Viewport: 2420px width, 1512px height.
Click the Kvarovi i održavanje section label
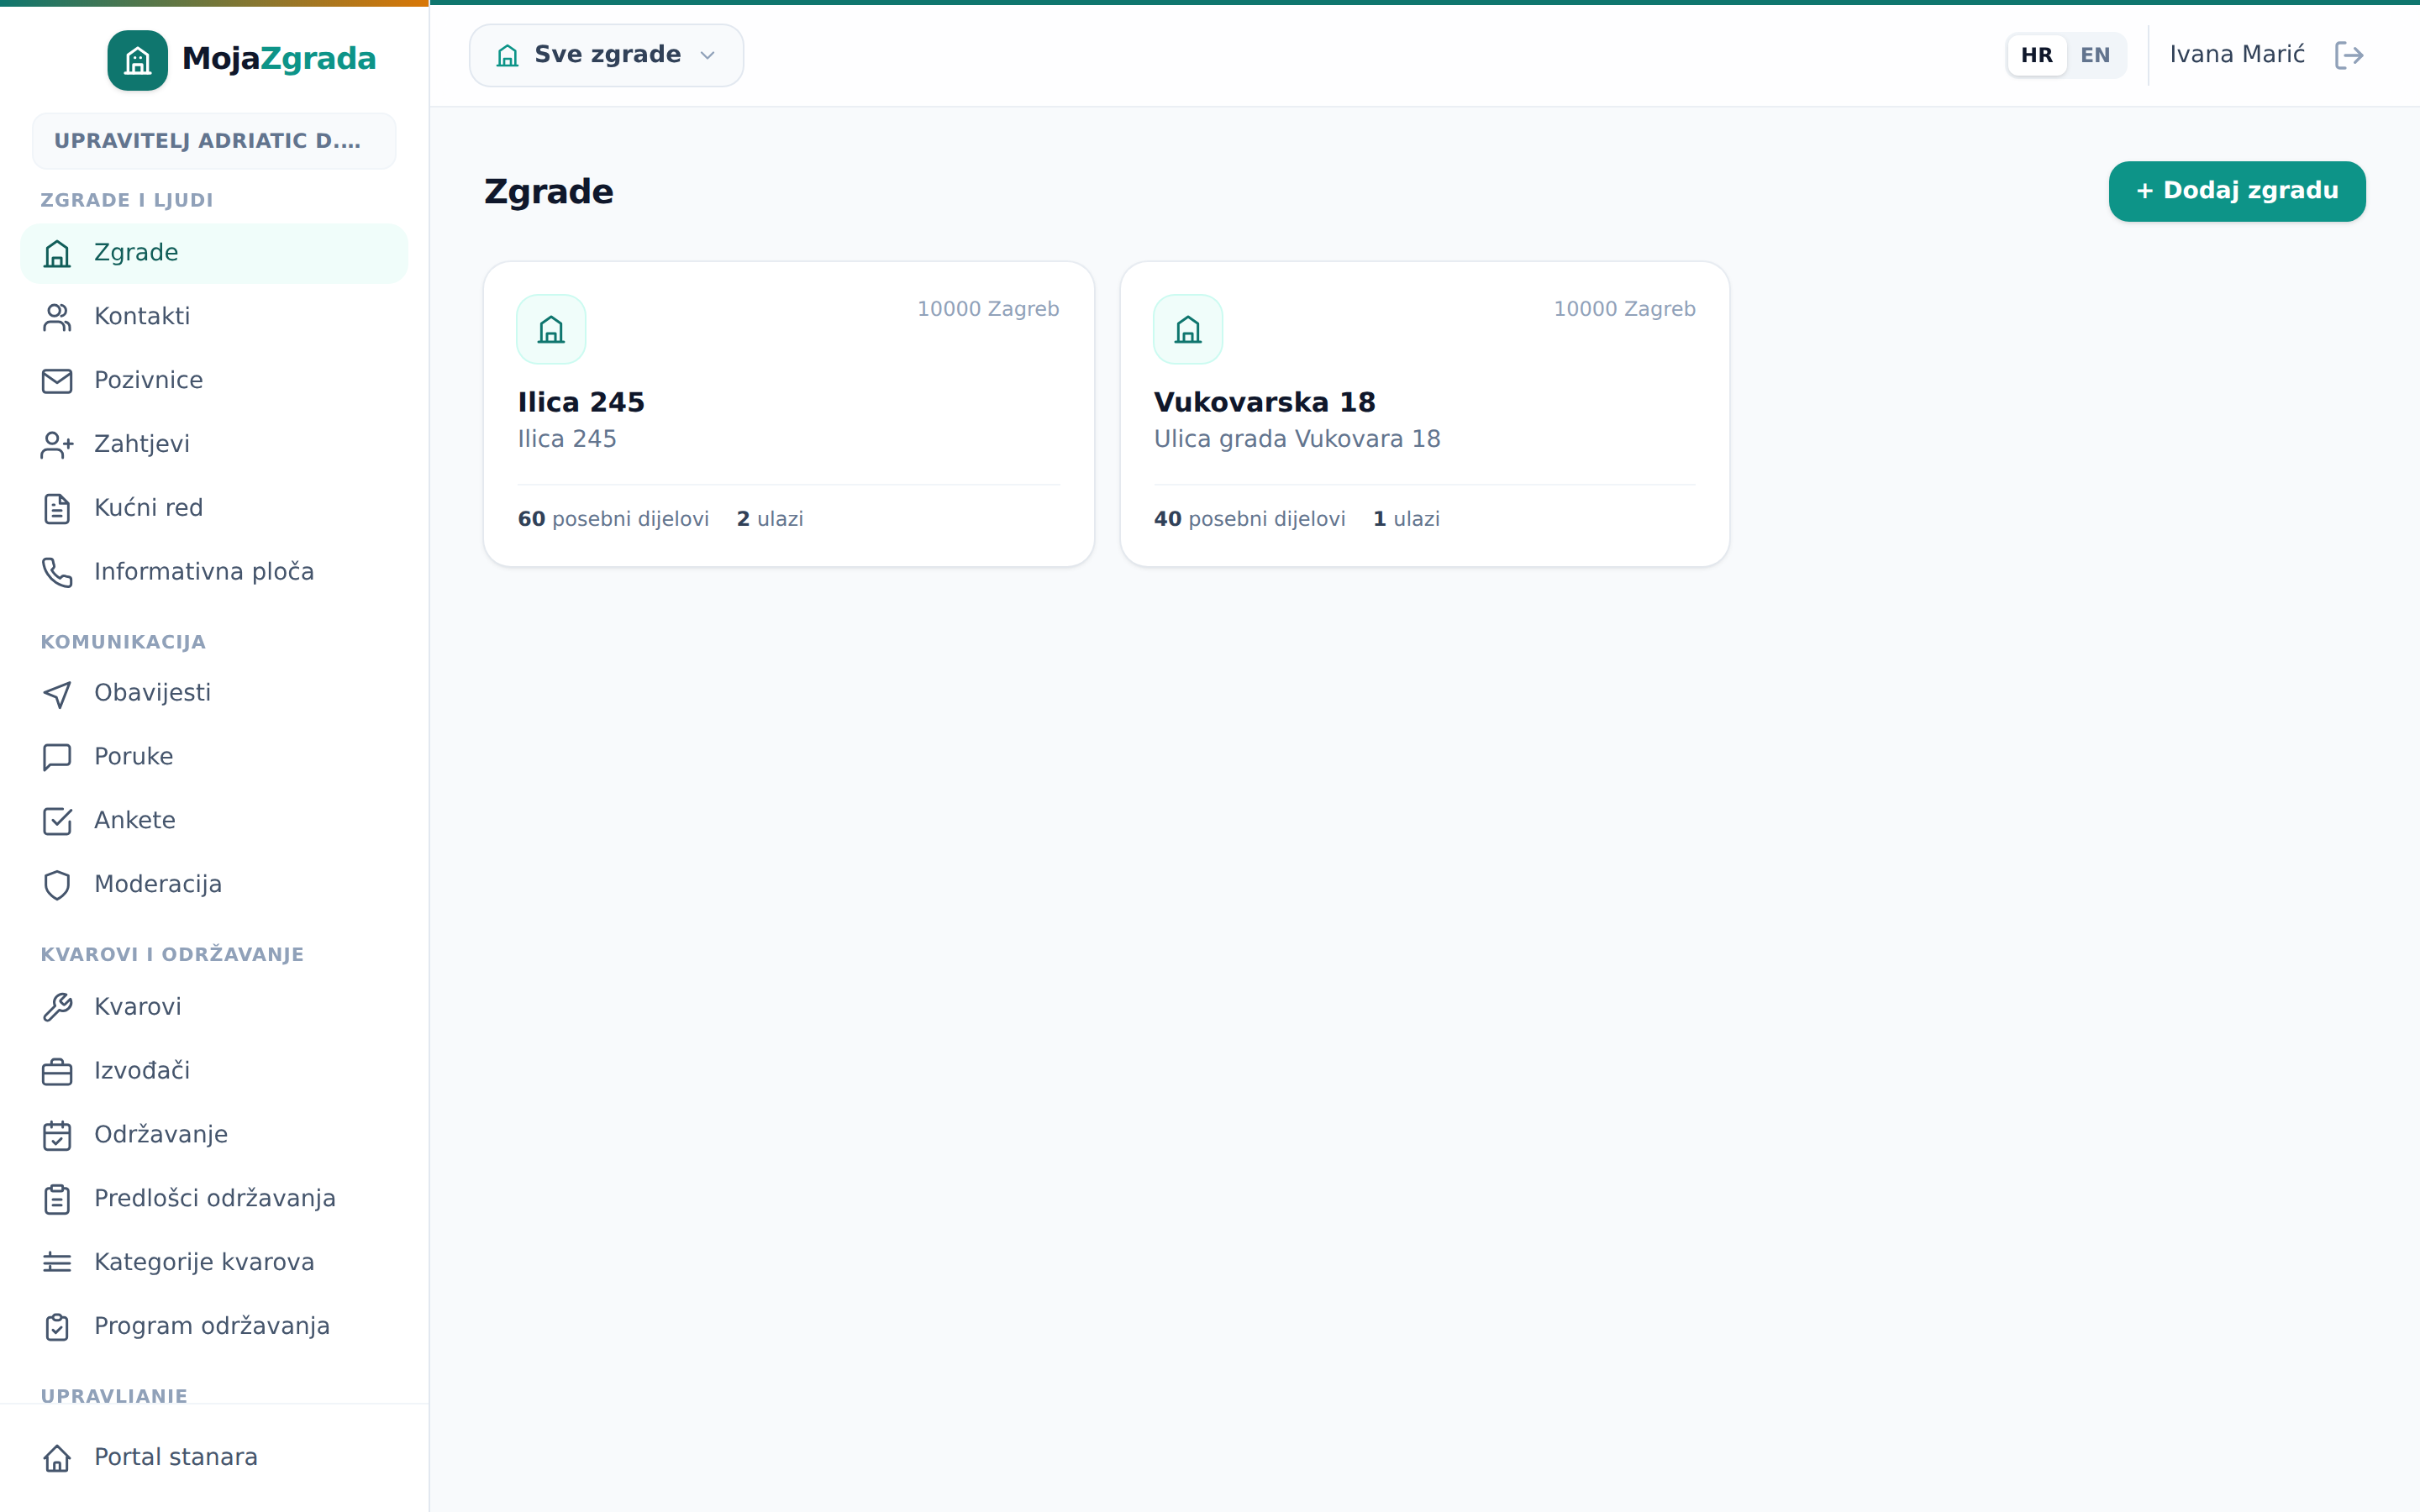click(x=172, y=954)
